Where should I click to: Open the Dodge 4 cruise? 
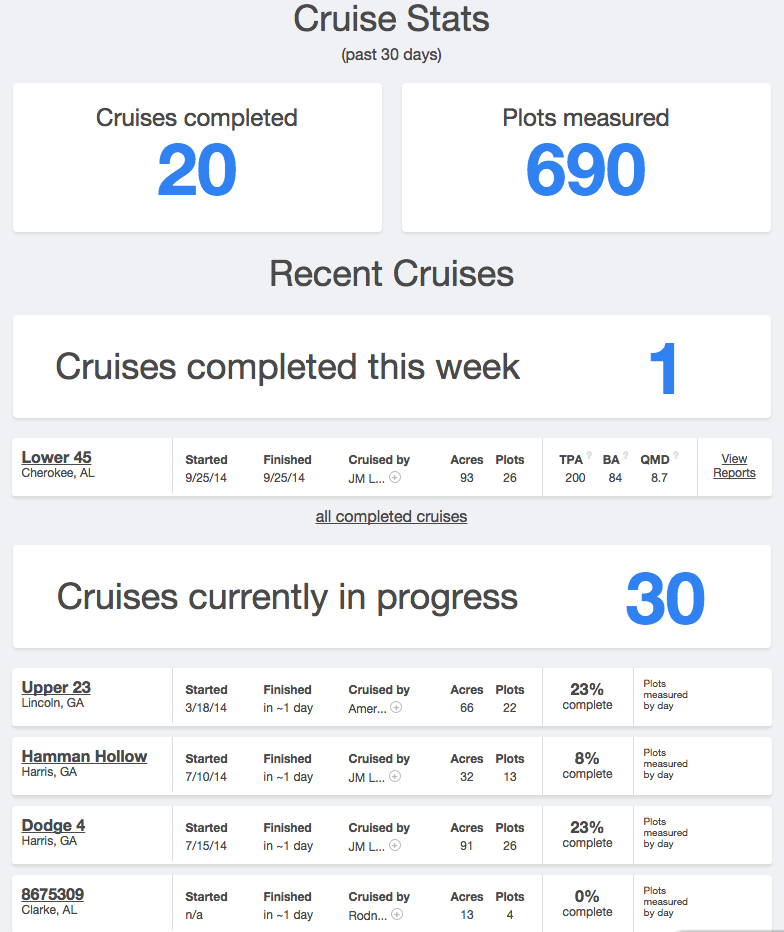tap(53, 825)
